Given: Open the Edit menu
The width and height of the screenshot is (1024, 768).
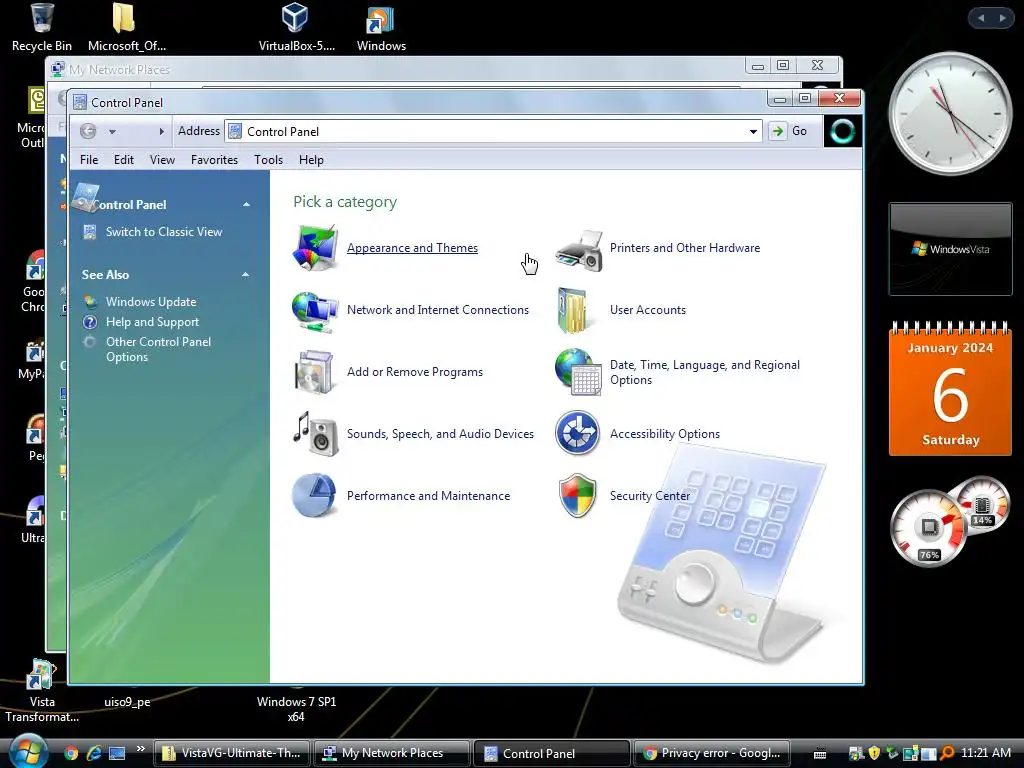Looking at the screenshot, I should (123, 160).
